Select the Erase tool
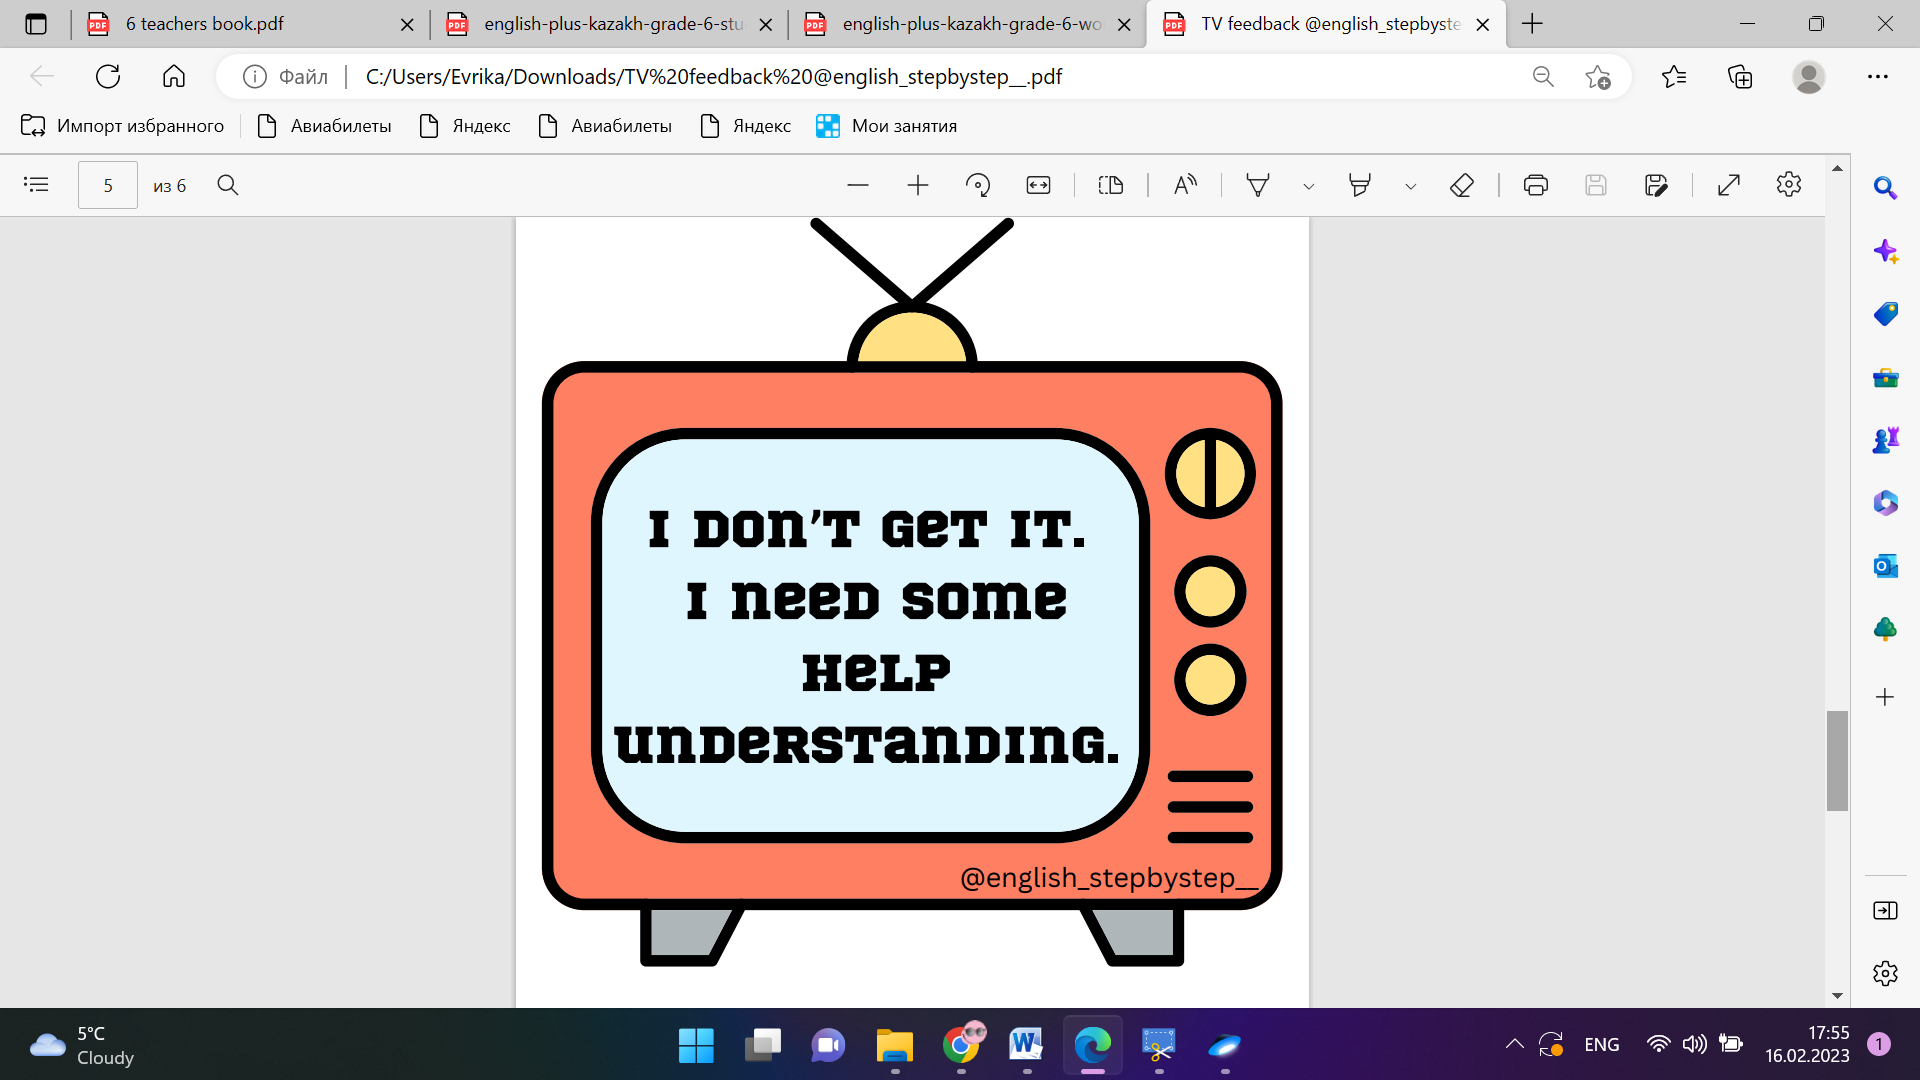This screenshot has height=1080, width=1920. (1461, 185)
